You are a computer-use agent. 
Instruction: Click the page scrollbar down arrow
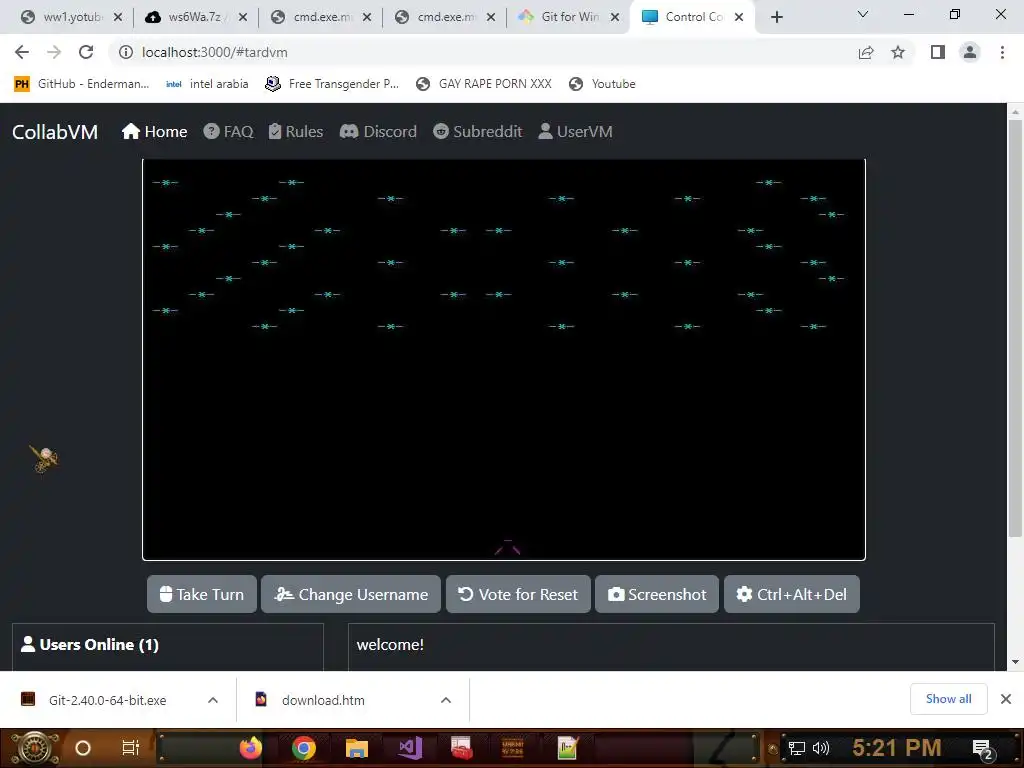pos(1015,662)
